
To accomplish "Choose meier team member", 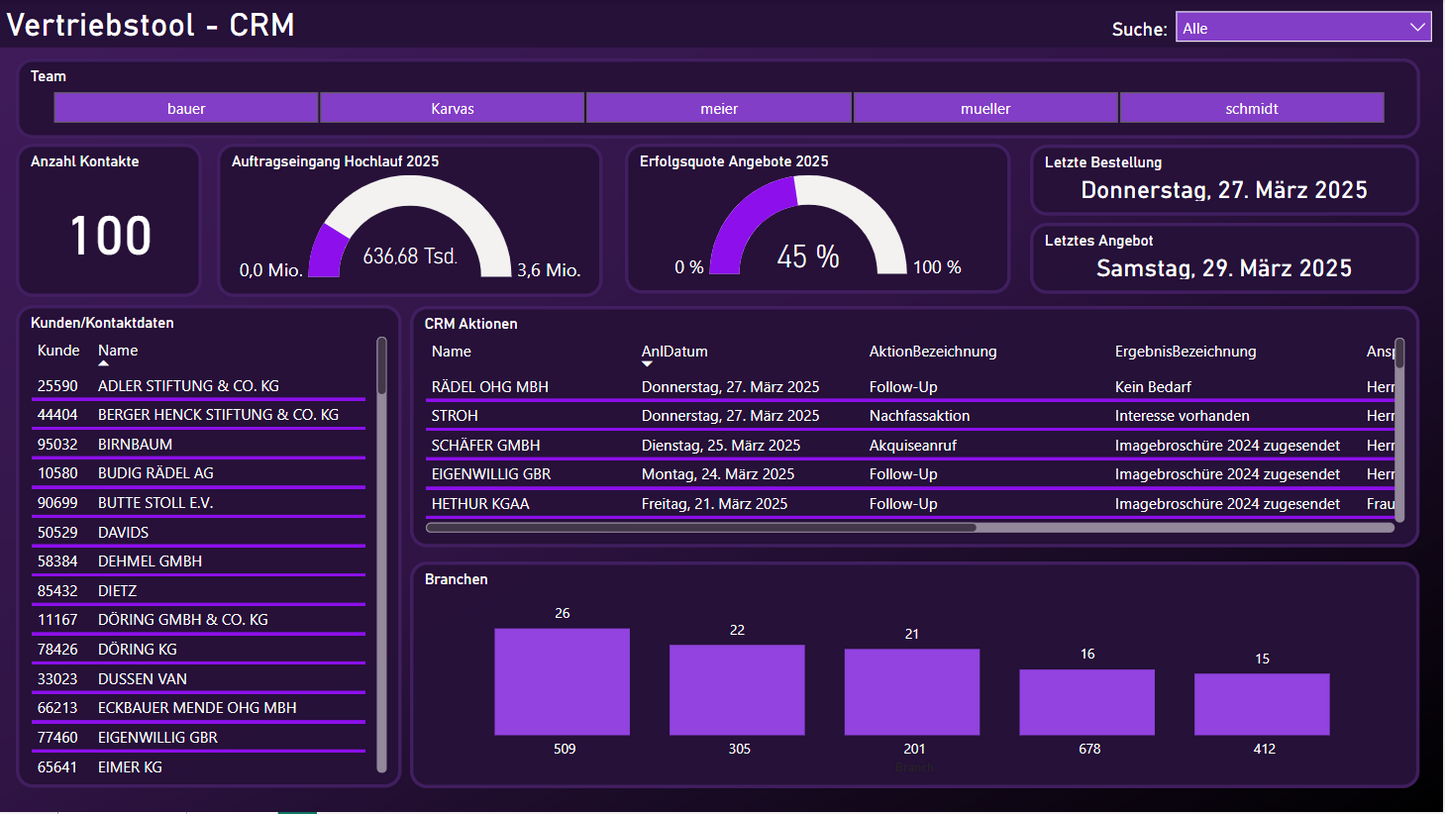I will coord(719,108).
